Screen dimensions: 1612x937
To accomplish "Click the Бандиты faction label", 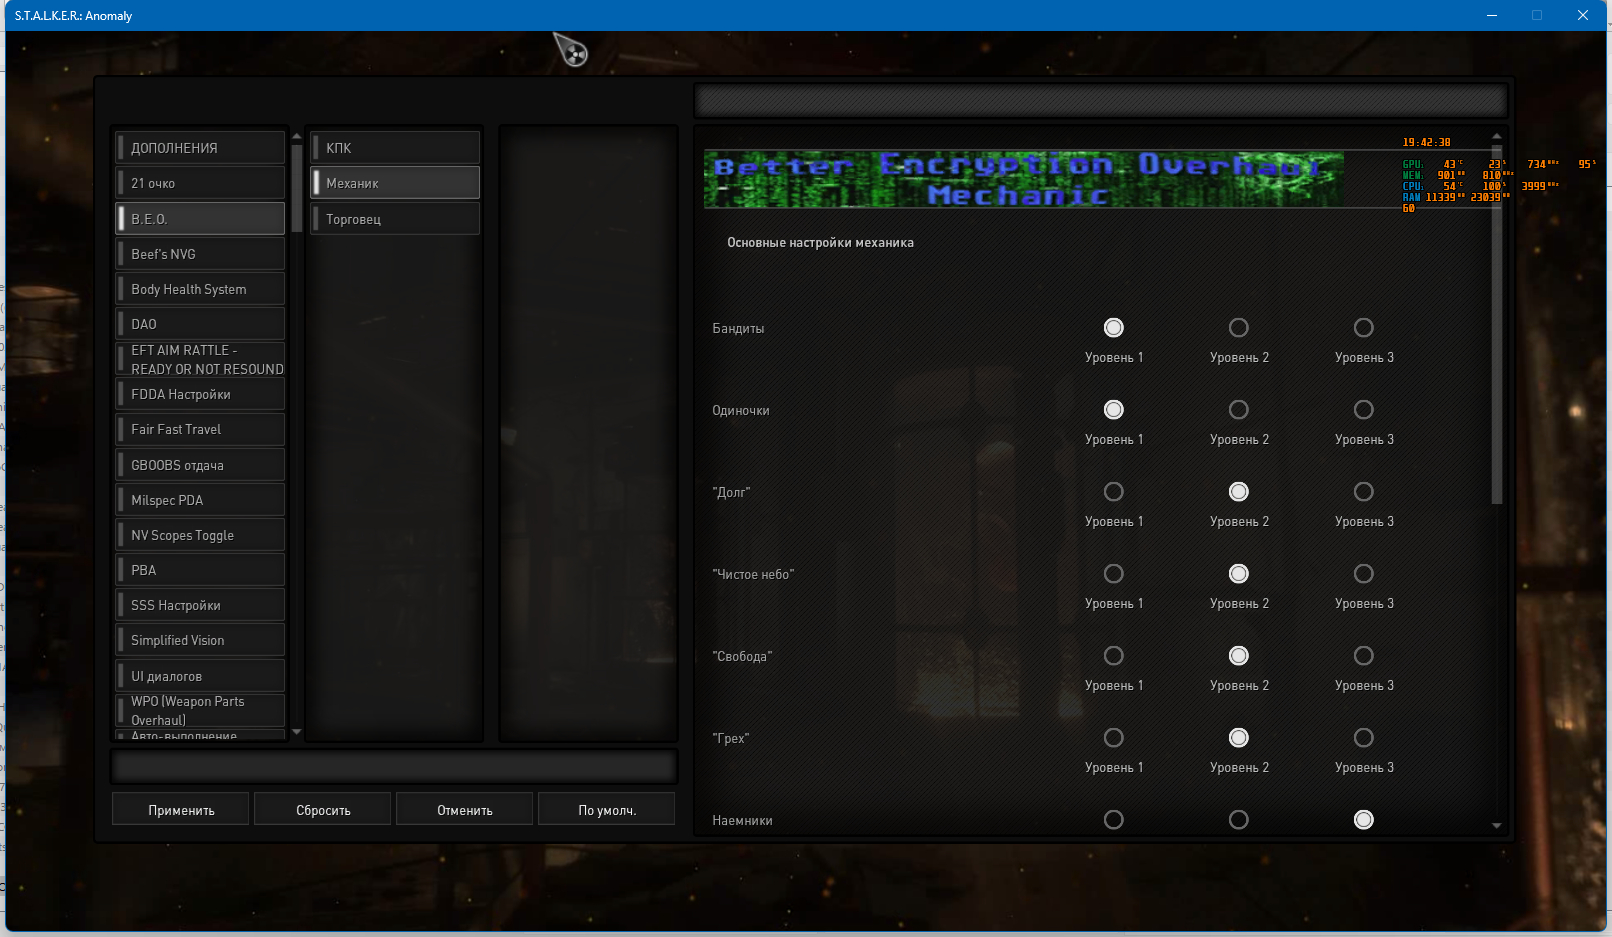I will tap(738, 329).
